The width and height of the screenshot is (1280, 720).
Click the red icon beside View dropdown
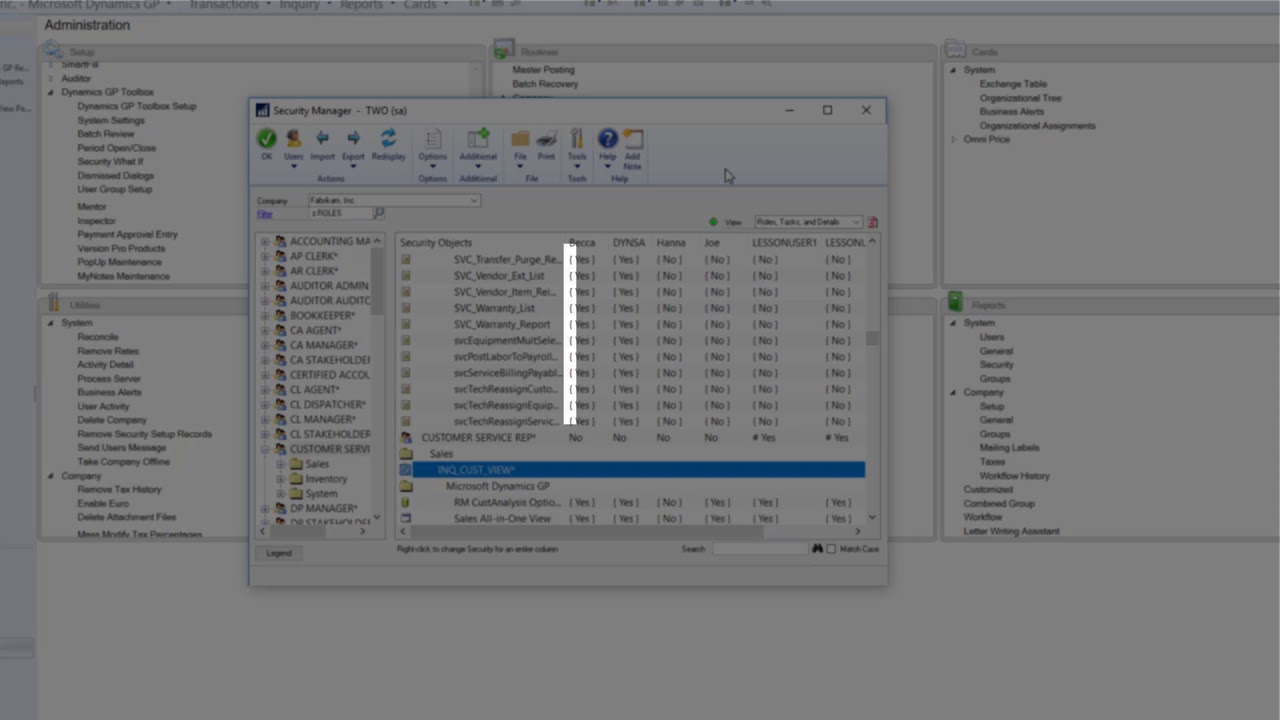coord(872,222)
